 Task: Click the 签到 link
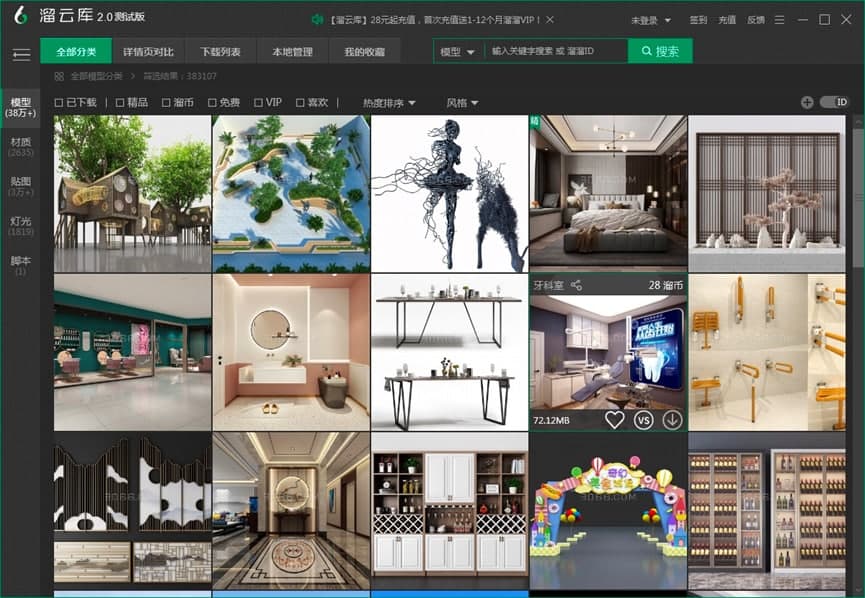(x=698, y=20)
